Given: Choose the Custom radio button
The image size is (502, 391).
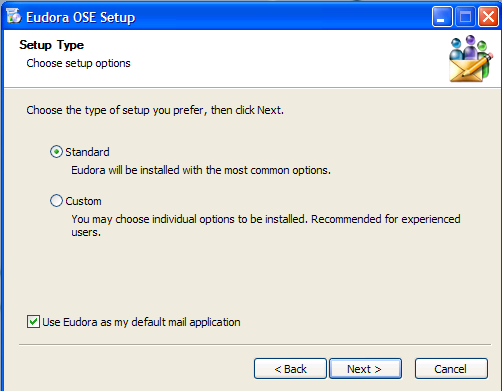Looking at the screenshot, I should 56,201.
